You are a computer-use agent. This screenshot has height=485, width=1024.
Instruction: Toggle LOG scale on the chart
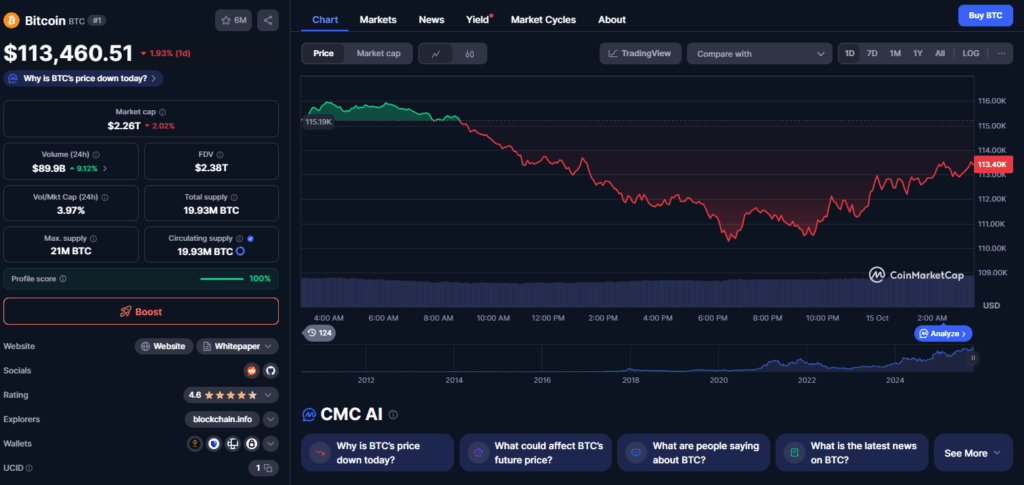[x=970, y=53]
